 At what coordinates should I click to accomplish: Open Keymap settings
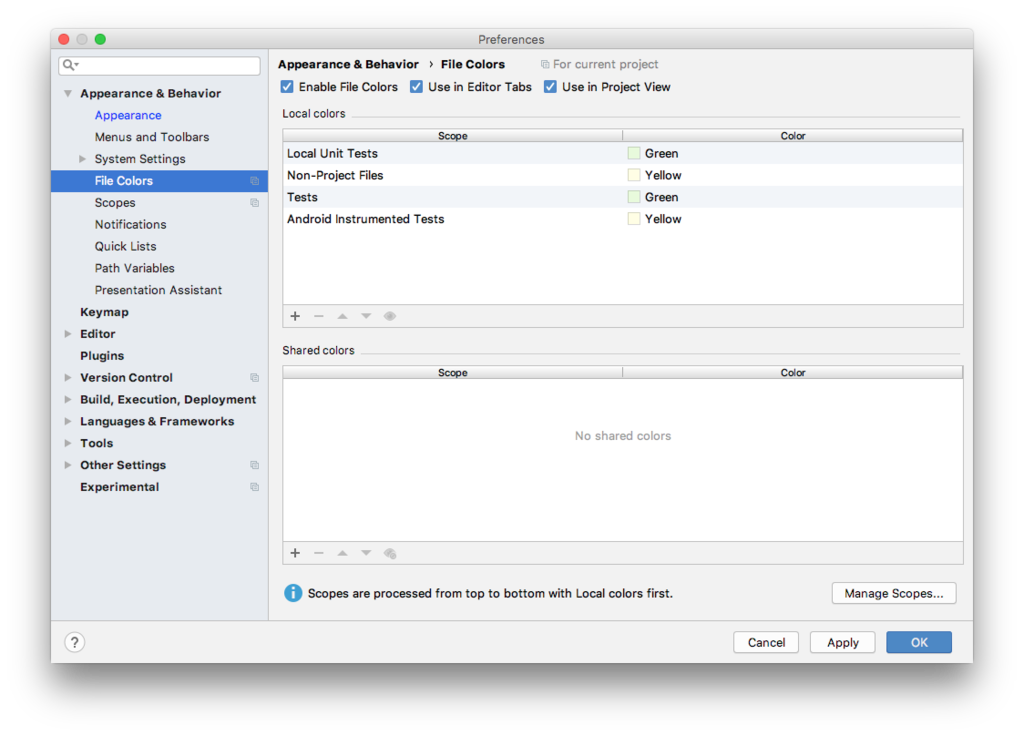tap(104, 312)
